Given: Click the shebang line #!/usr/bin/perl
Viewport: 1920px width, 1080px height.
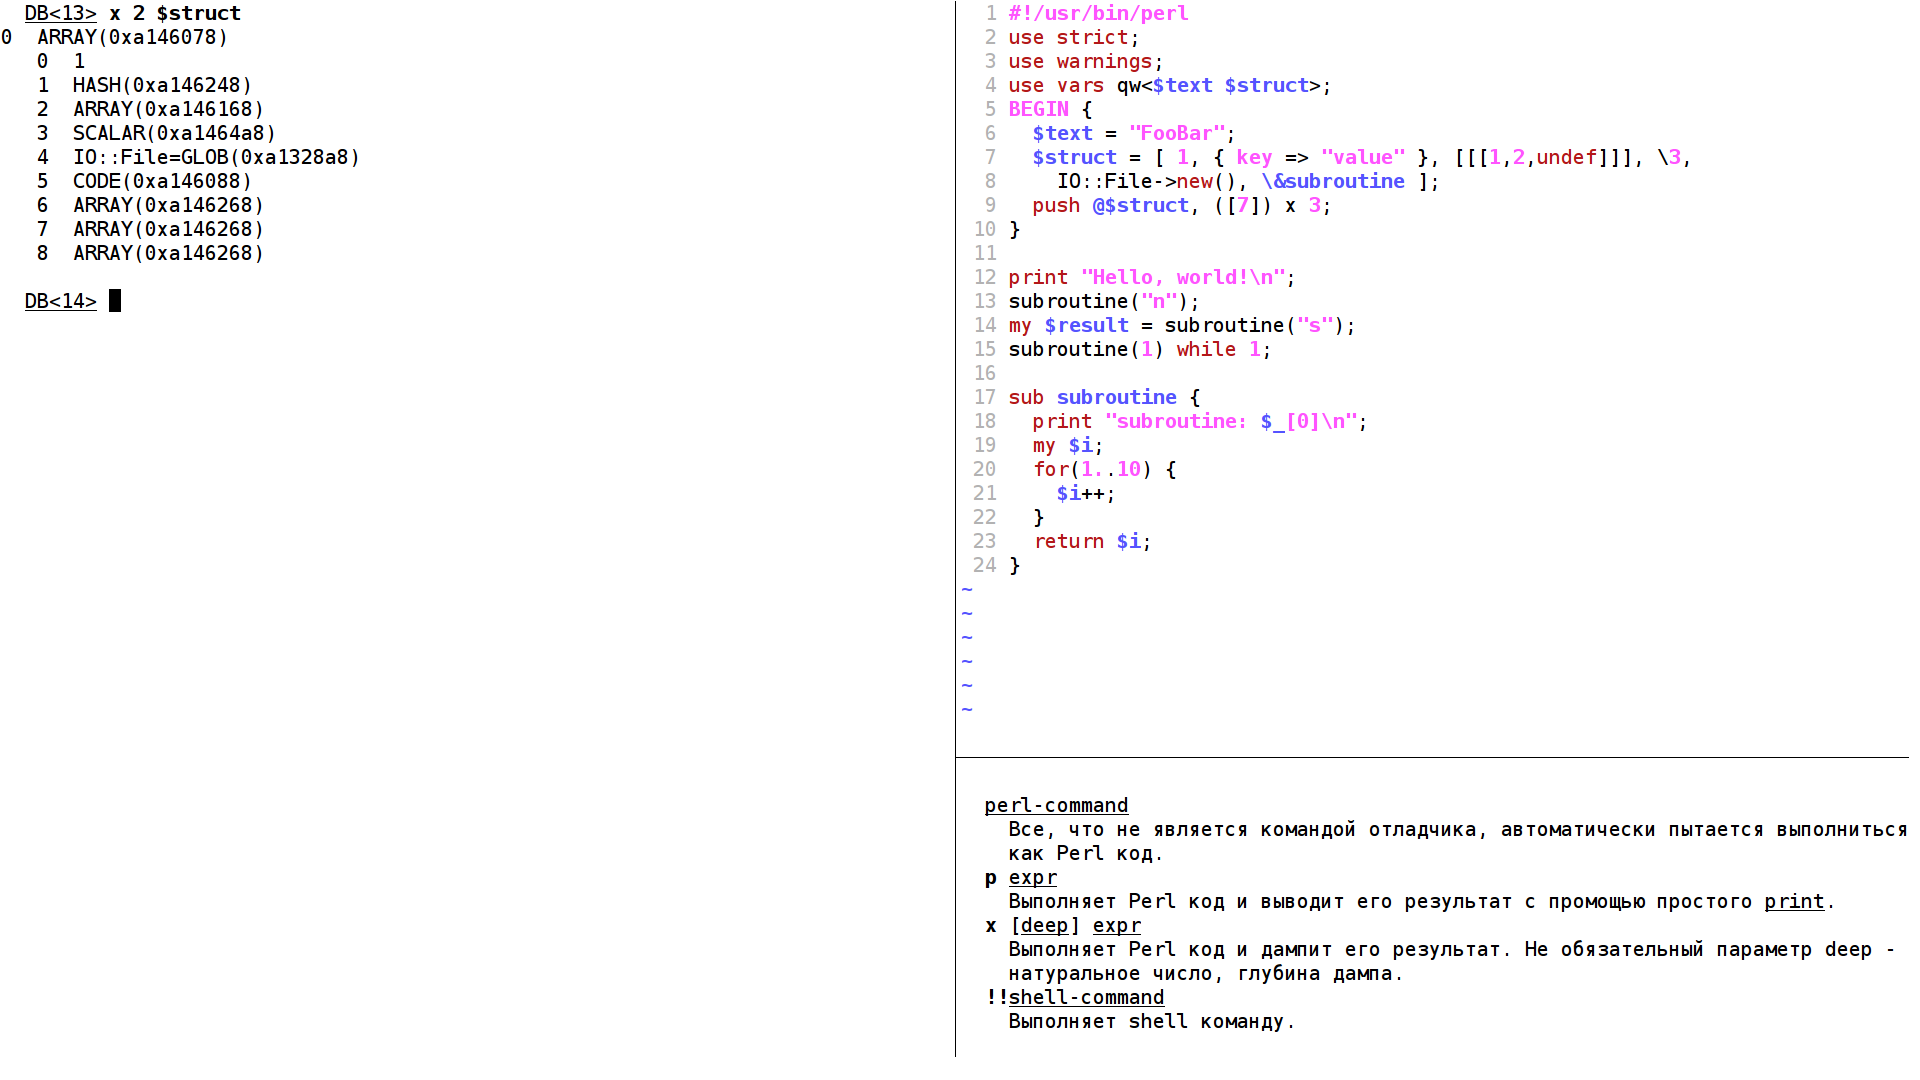Looking at the screenshot, I should [1098, 13].
